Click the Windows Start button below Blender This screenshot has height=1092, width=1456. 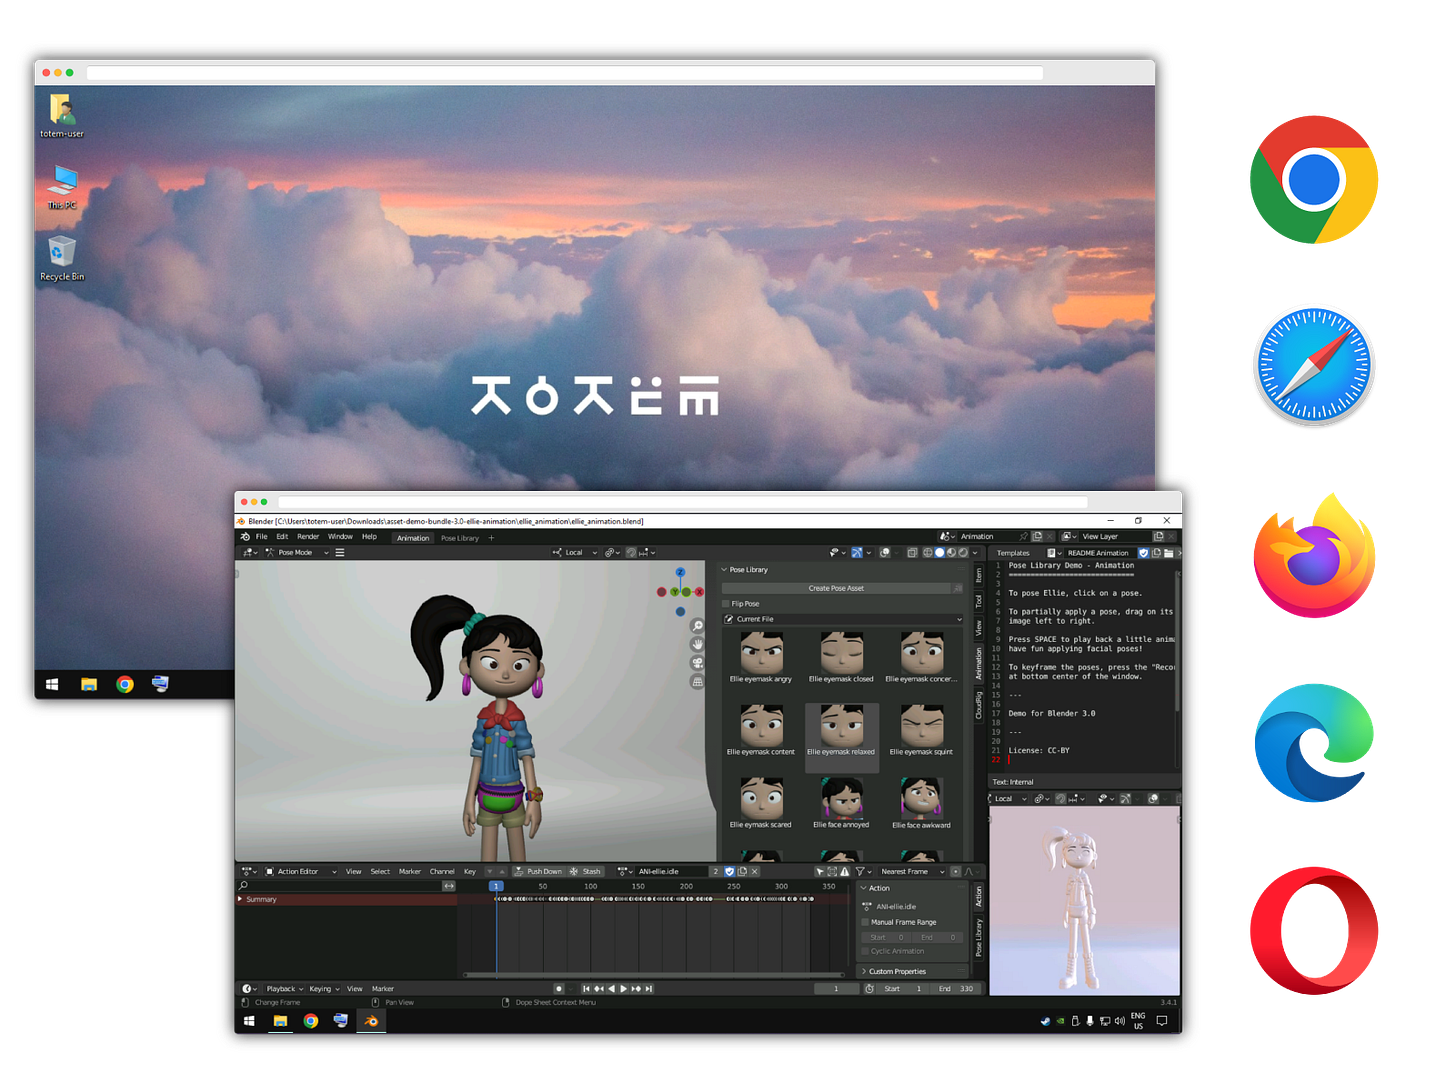(249, 1021)
